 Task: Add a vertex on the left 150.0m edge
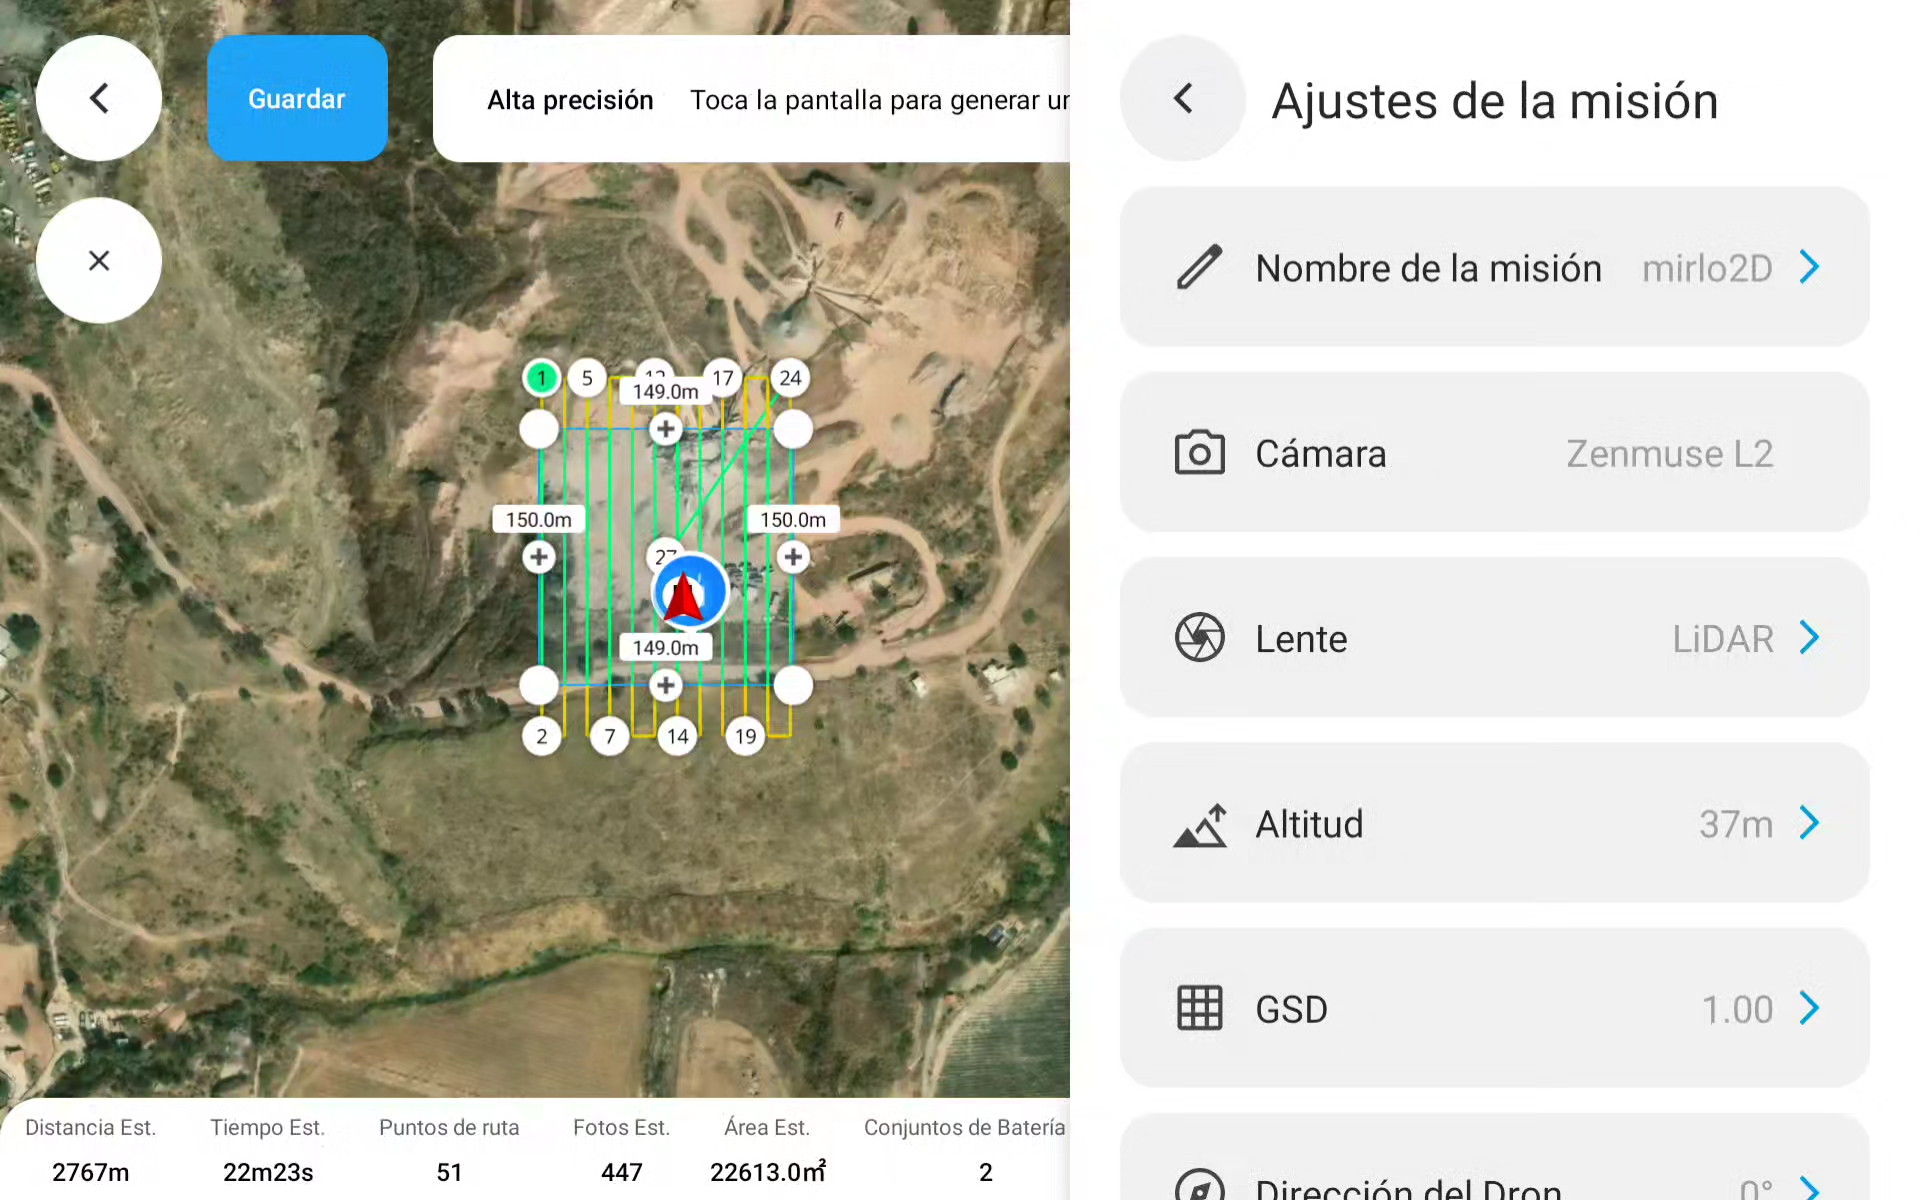coord(539,557)
